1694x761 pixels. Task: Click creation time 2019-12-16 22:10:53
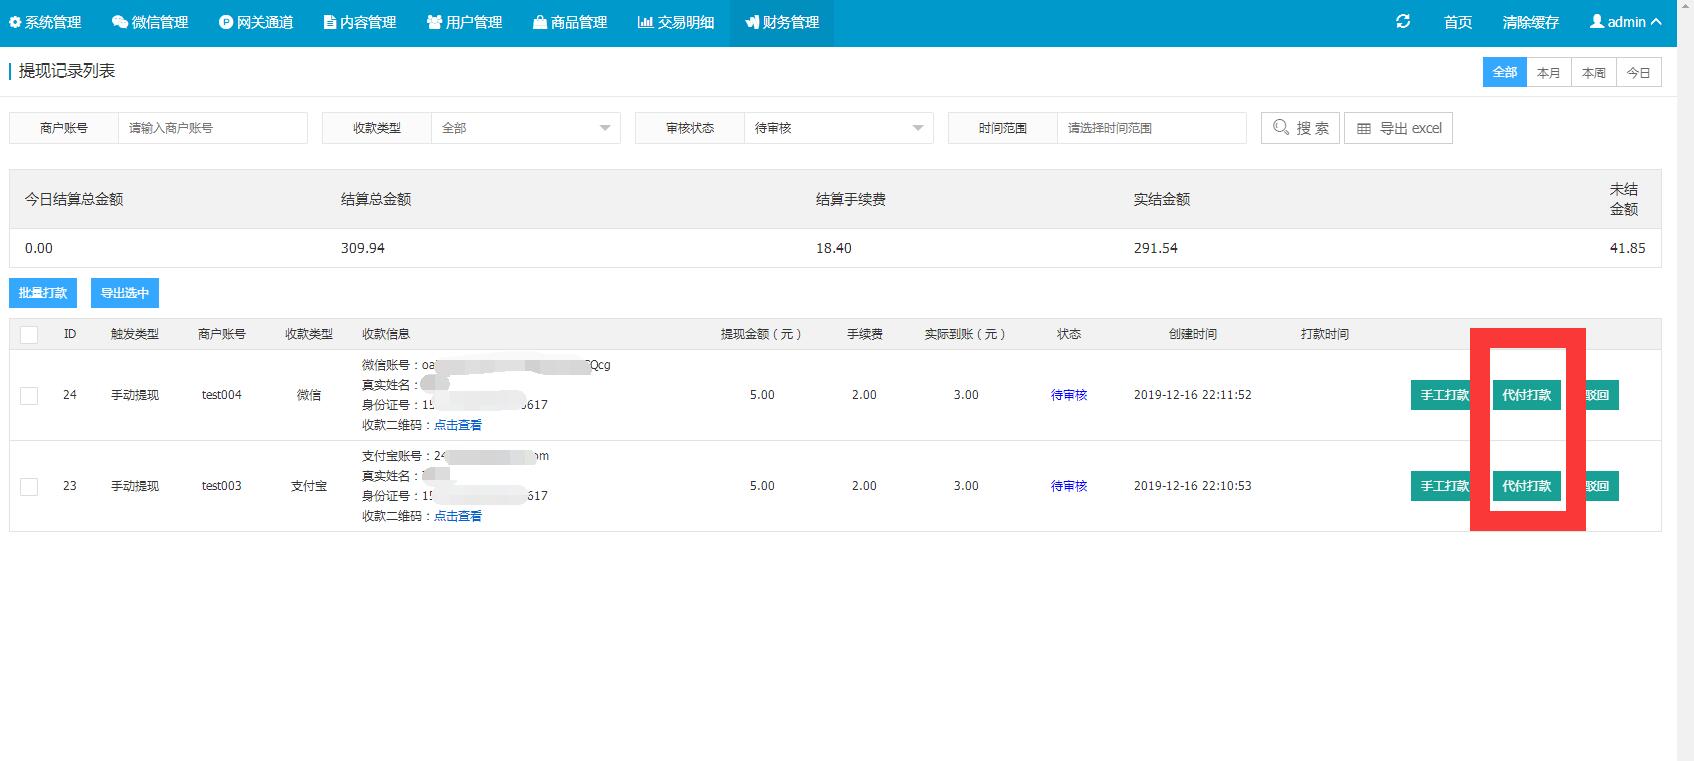[1193, 486]
